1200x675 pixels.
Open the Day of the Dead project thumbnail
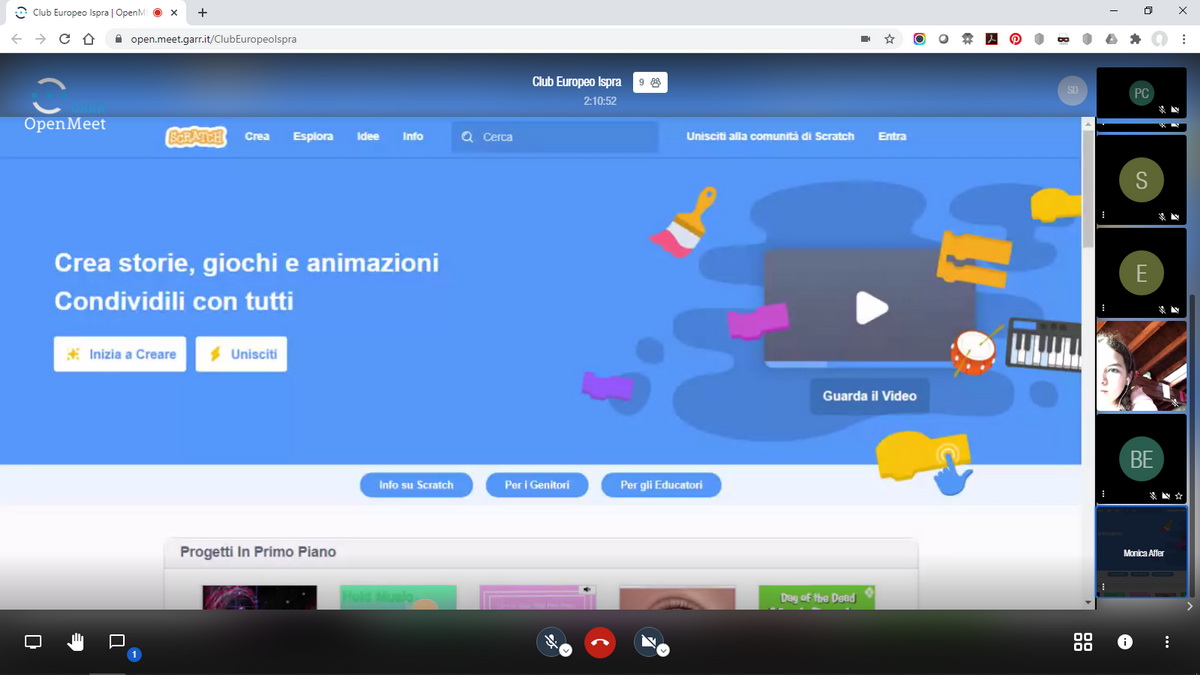coord(817,597)
